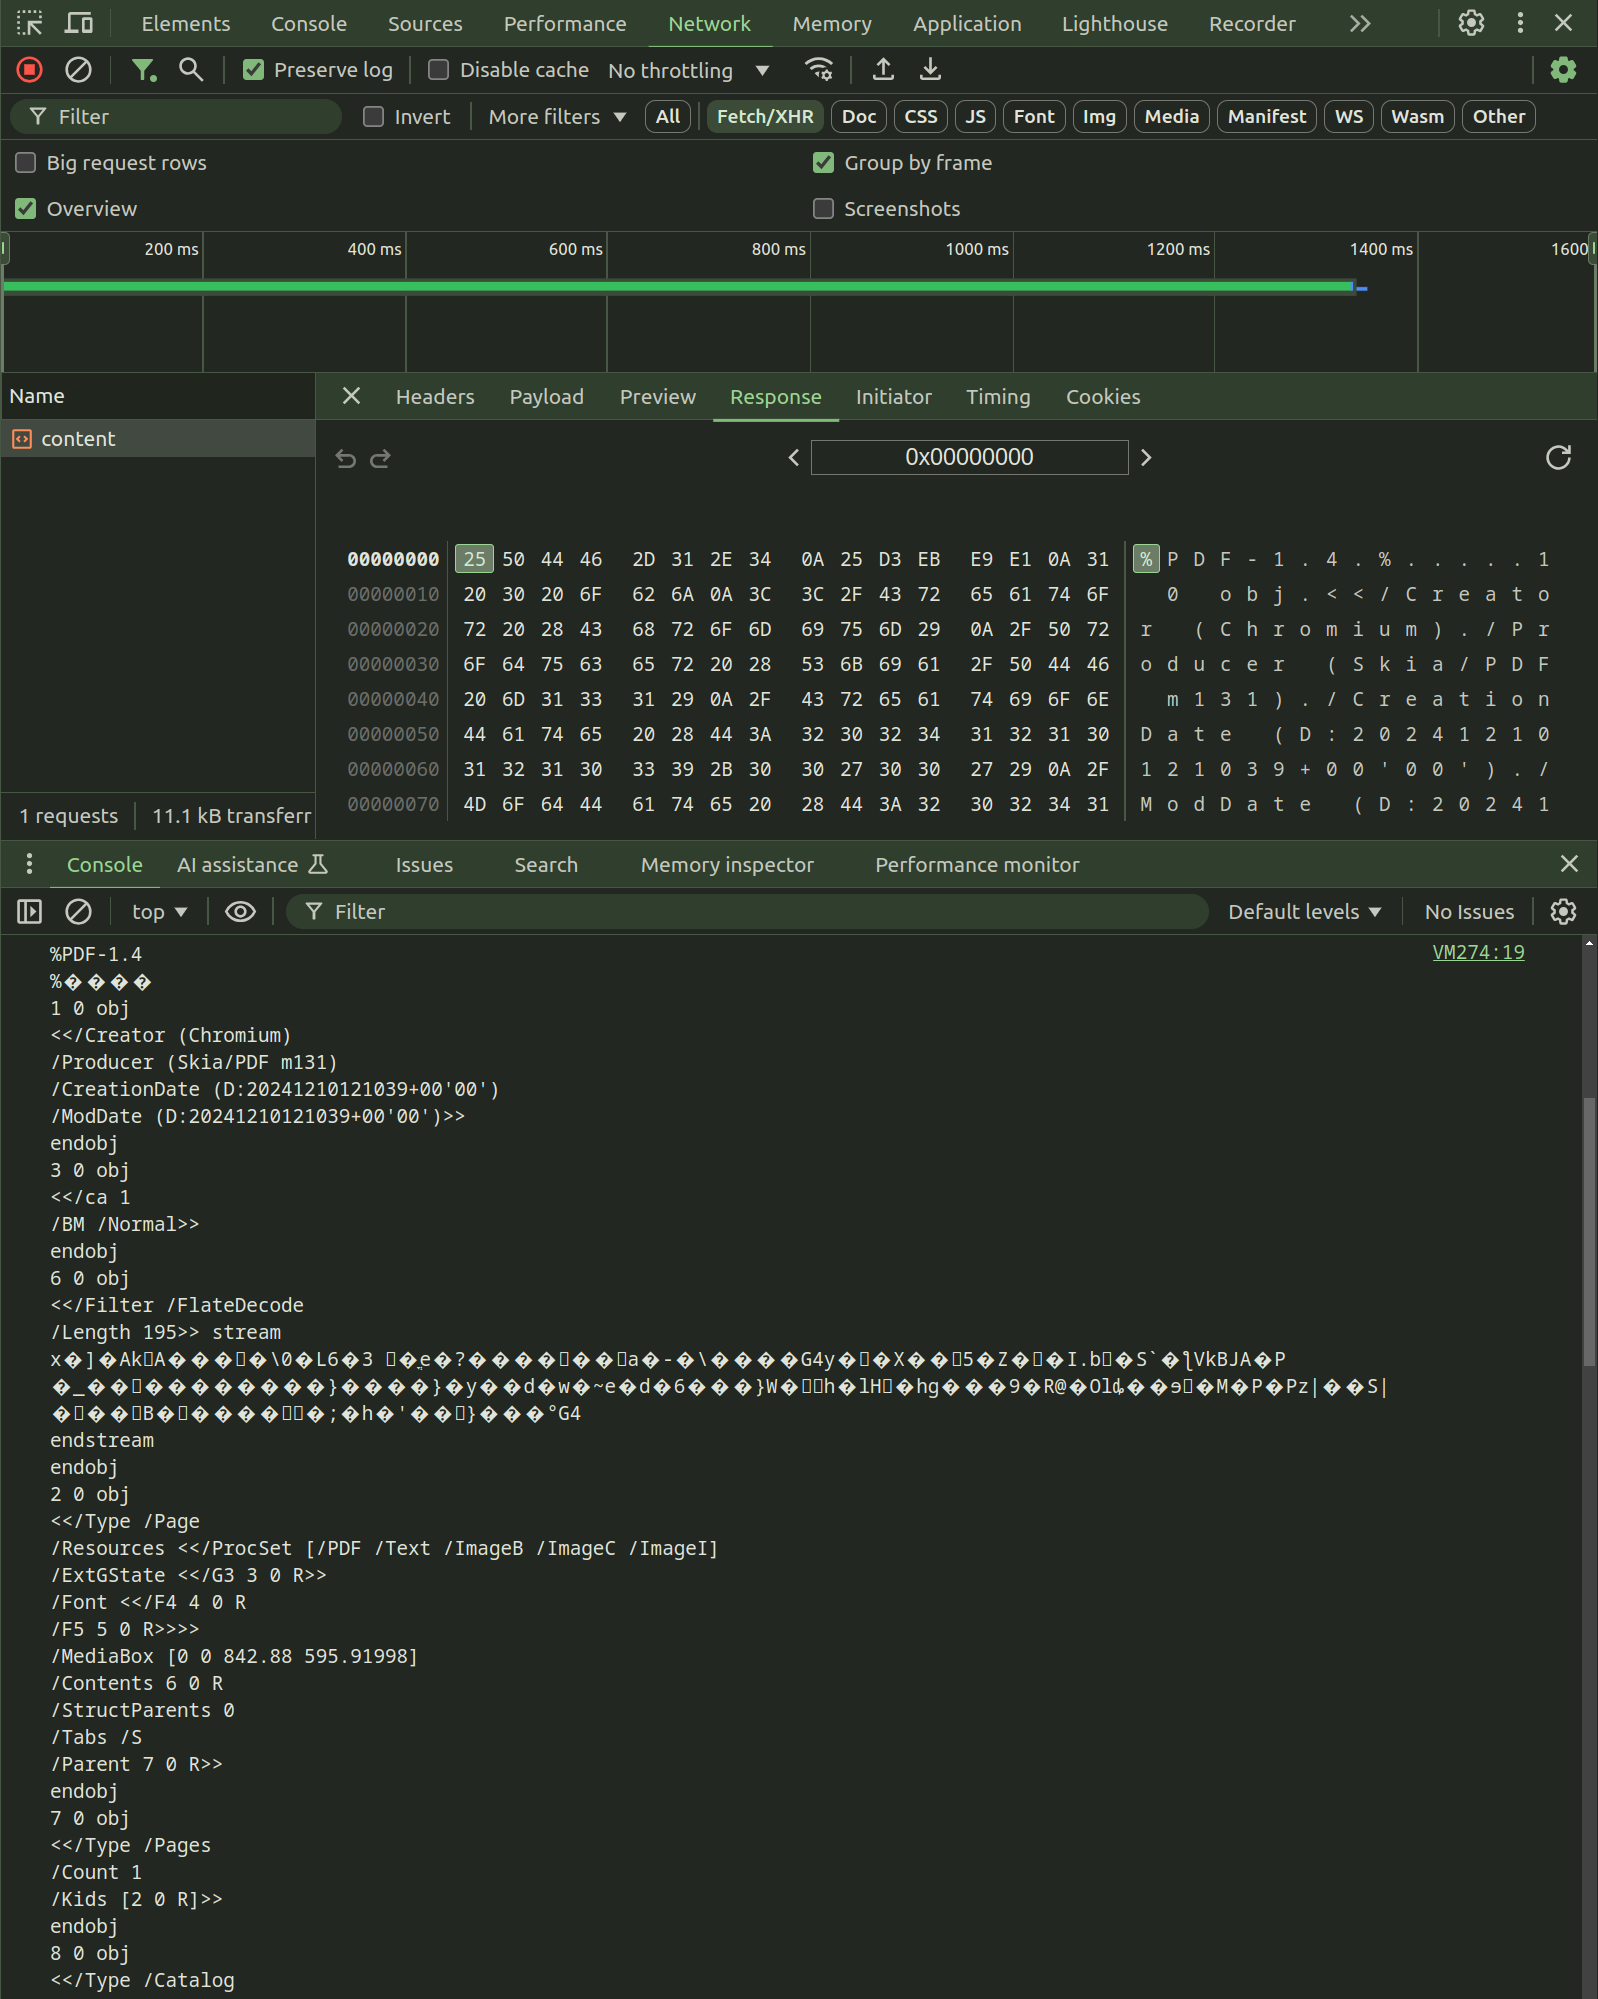The width and height of the screenshot is (1598, 1999).
Task: Filter by Font request type
Action: pyautogui.click(x=1034, y=117)
